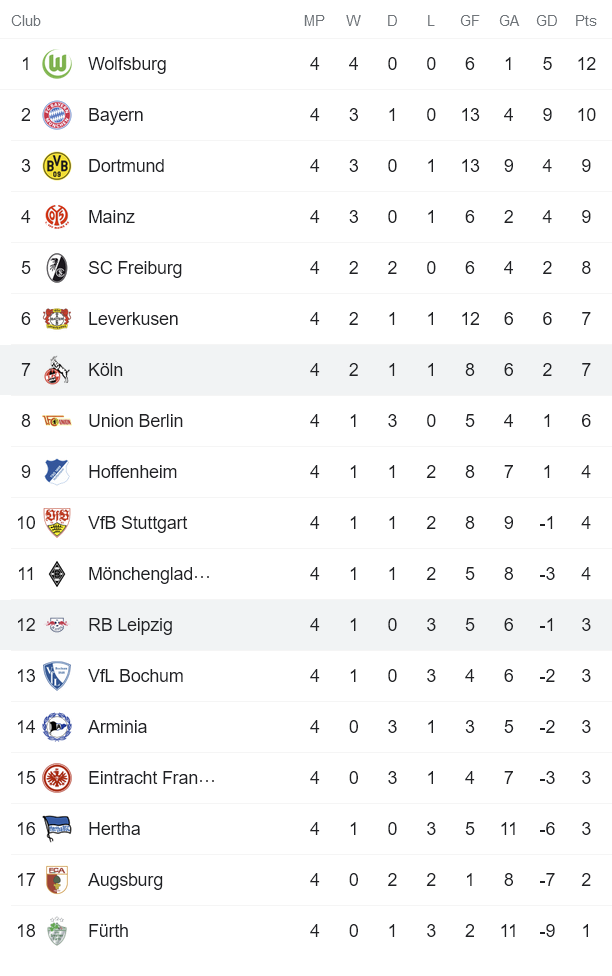Click the Wolfsburg club crest
This screenshot has width=612, height=976.
tap(58, 63)
